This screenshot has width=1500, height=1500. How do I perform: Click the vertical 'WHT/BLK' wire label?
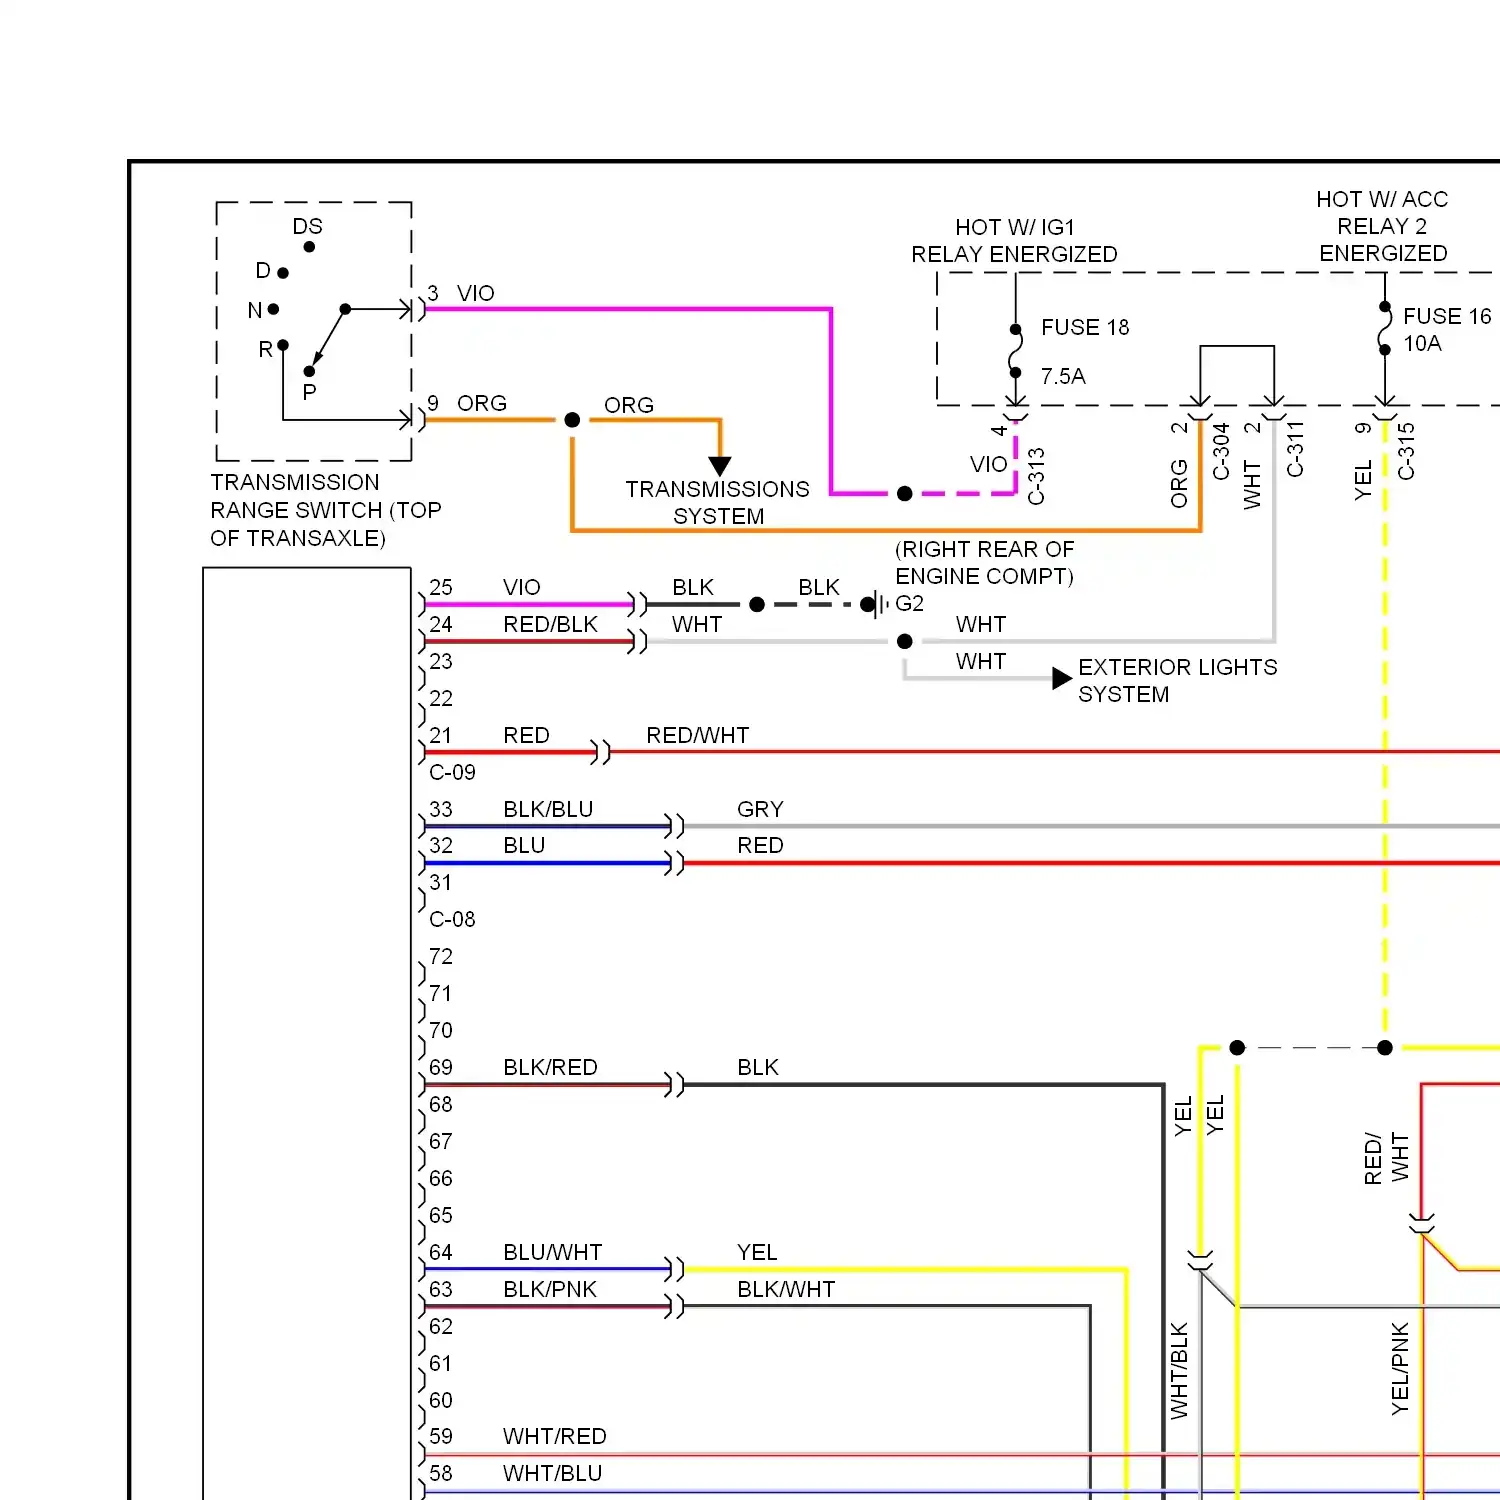pyautogui.click(x=1179, y=1370)
